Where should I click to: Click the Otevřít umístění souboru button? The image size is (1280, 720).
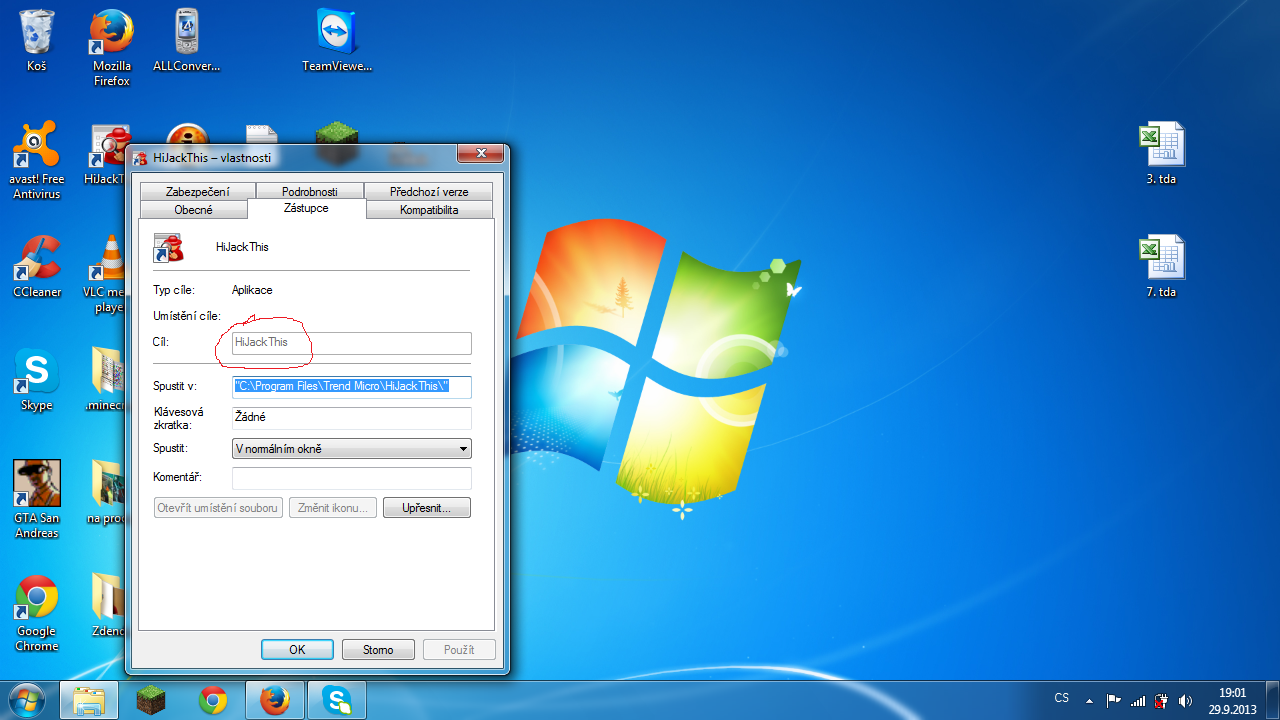coord(219,508)
